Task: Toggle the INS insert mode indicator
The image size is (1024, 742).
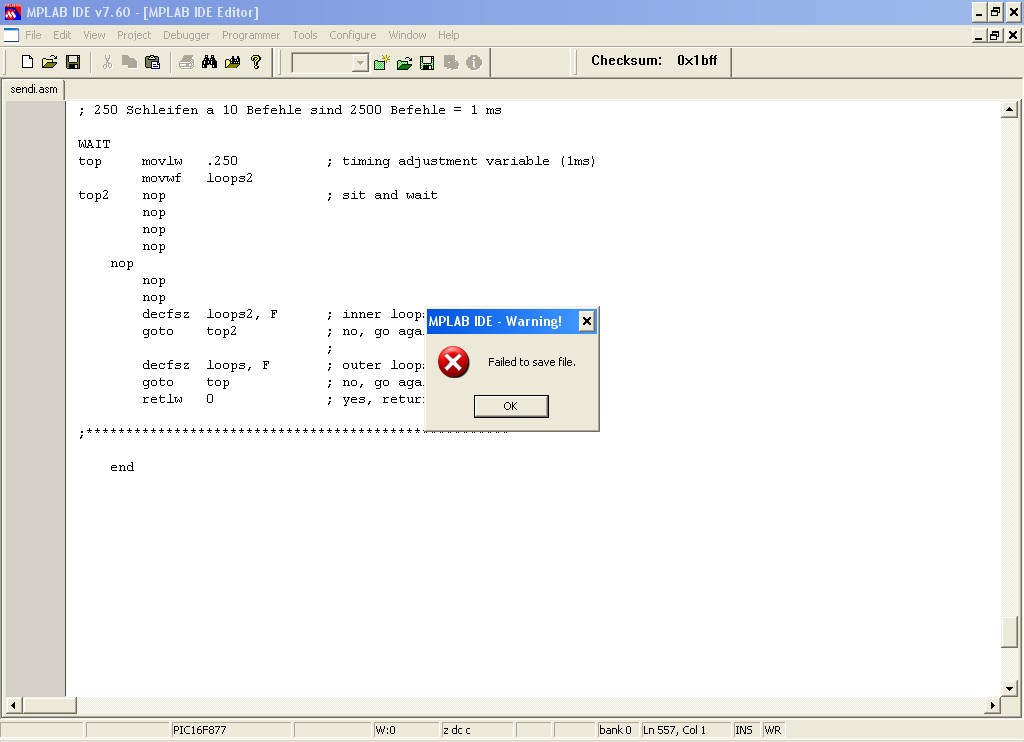Action: (x=746, y=730)
